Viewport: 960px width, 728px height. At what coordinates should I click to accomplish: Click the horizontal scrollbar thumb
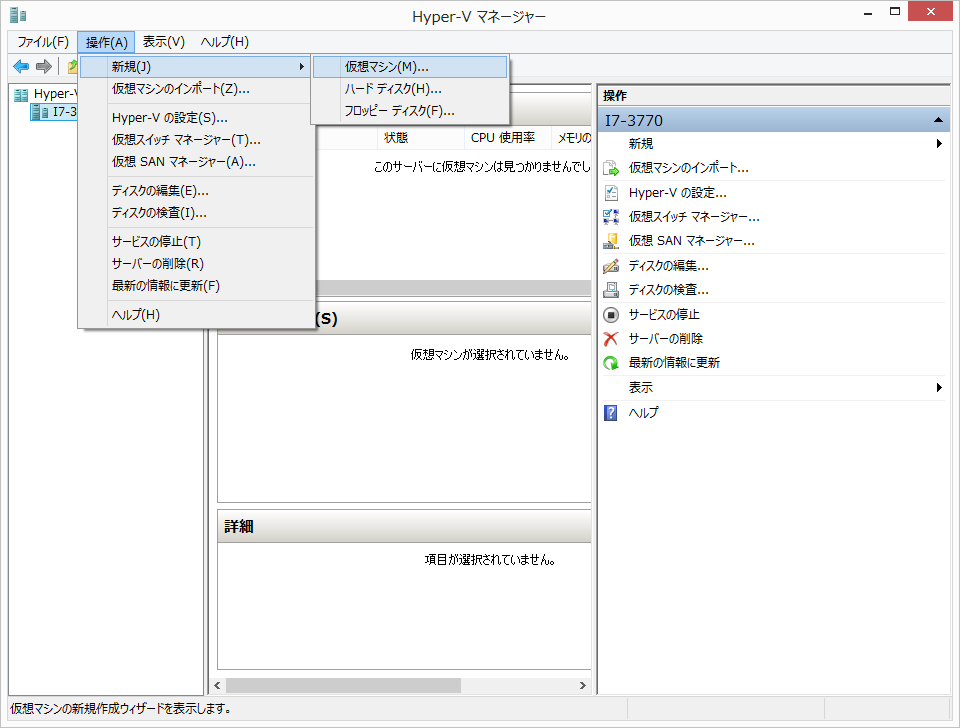tap(343, 686)
